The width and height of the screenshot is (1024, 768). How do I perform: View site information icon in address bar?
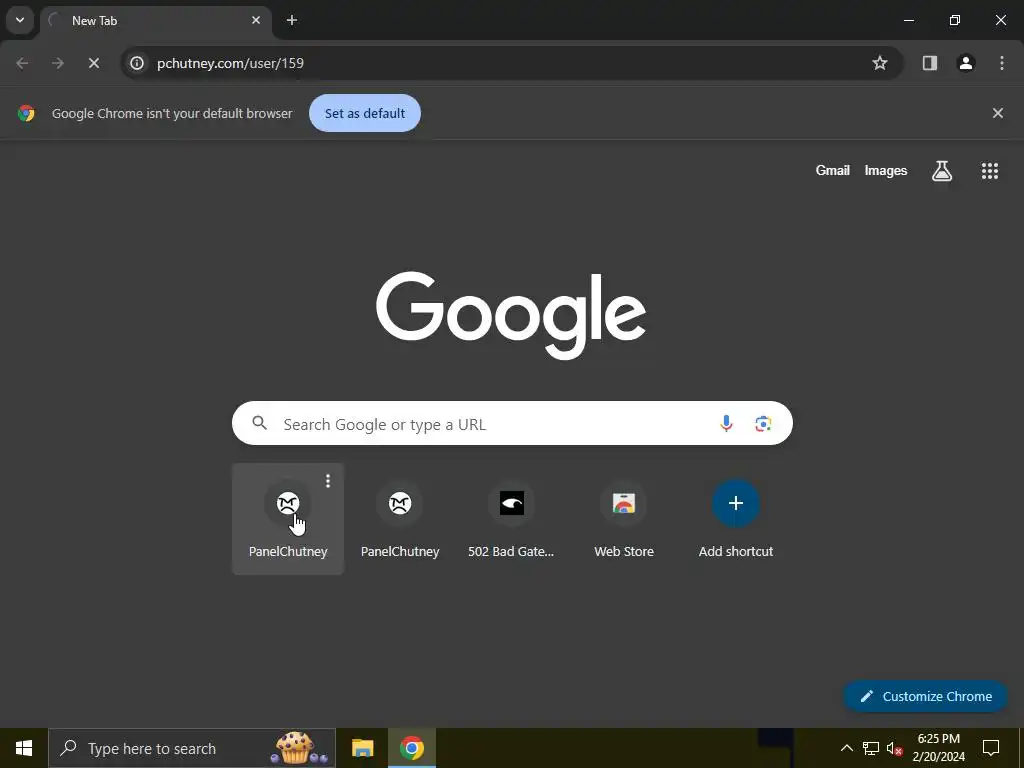[x=136, y=63]
